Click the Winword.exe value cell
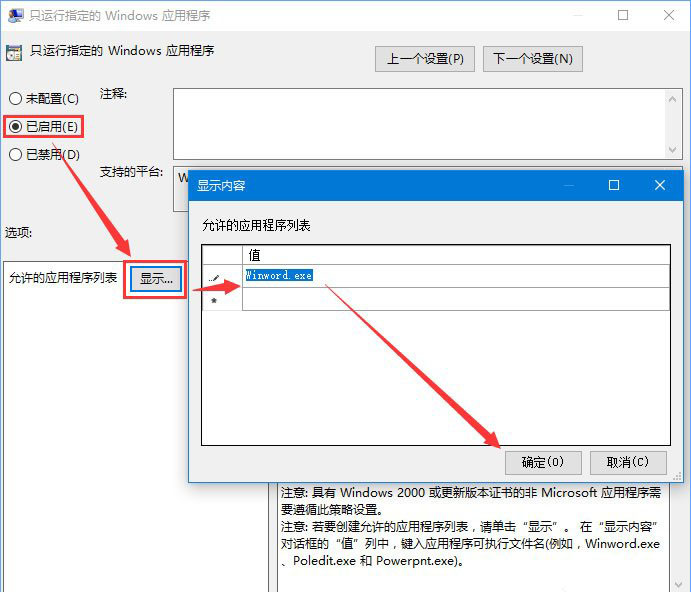Viewport: 691px width, 592px height. [456, 276]
